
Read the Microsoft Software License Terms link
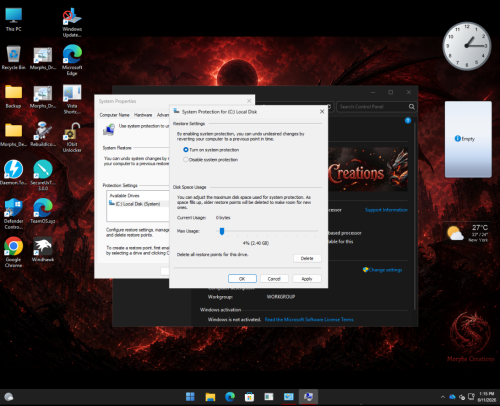pyautogui.click(x=309, y=319)
